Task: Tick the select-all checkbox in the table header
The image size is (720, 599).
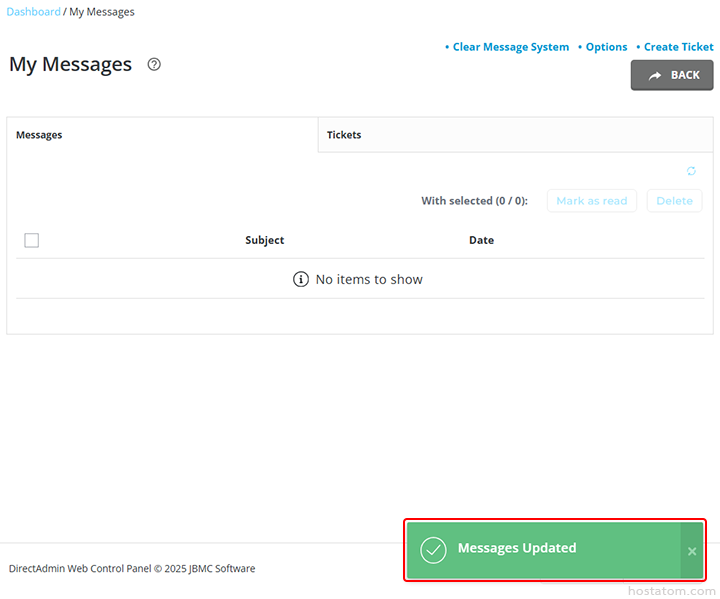Action: pos(32,240)
